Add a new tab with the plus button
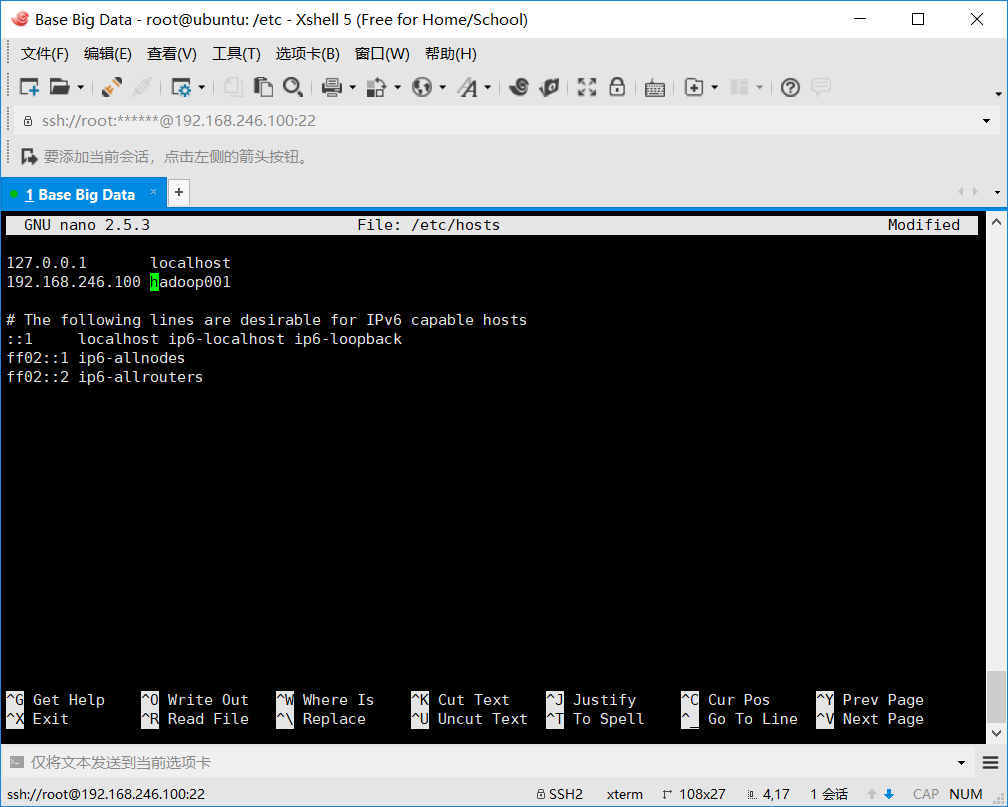This screenshot has height=807, width=1008. [x=179, y=192]
